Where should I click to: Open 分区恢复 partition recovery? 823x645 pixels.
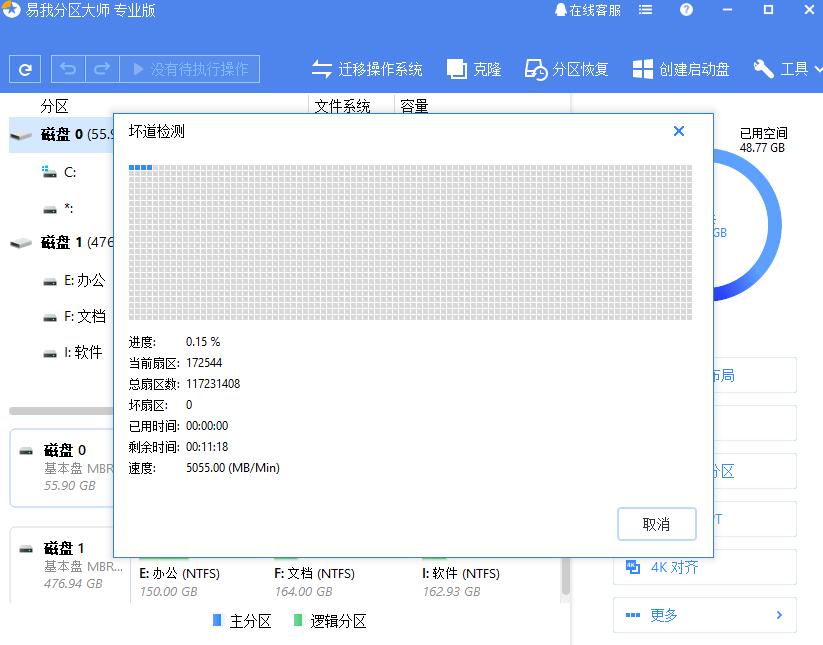(567, 69)
